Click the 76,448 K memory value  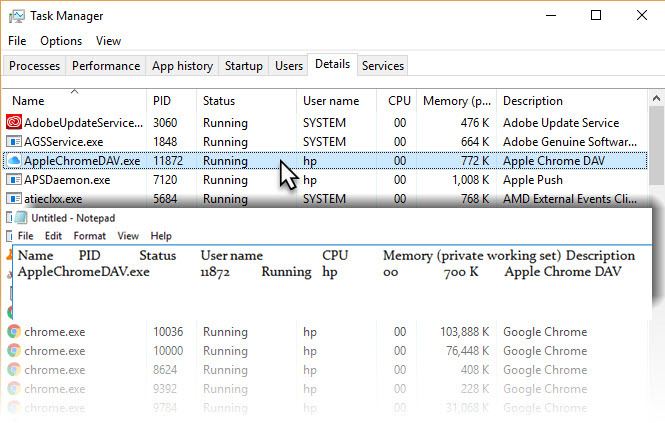(x=467, y=351)
